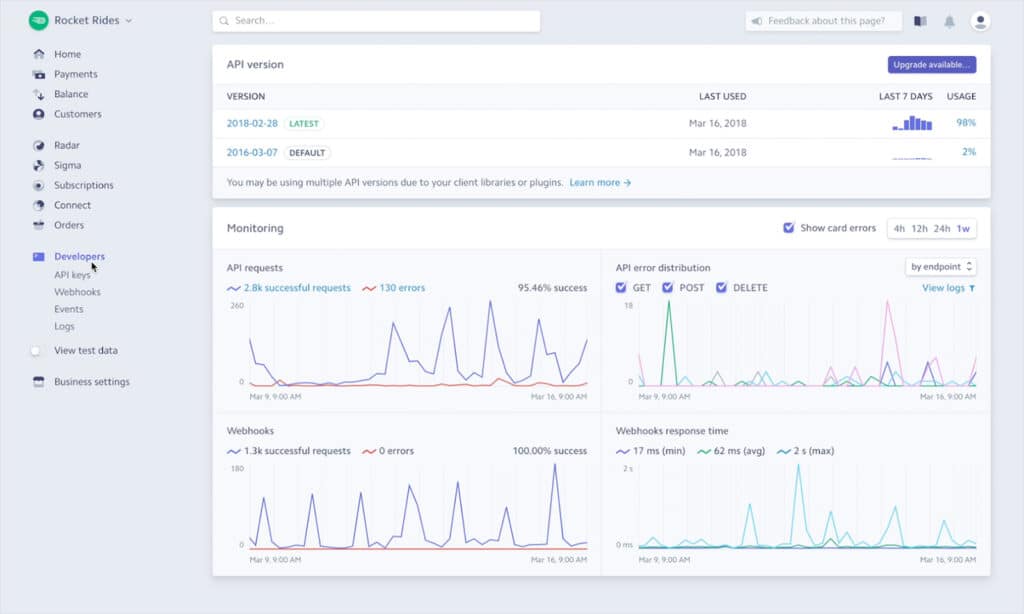Click inside the Search field
Screen dimensions: 1024x614
[375, 20]
